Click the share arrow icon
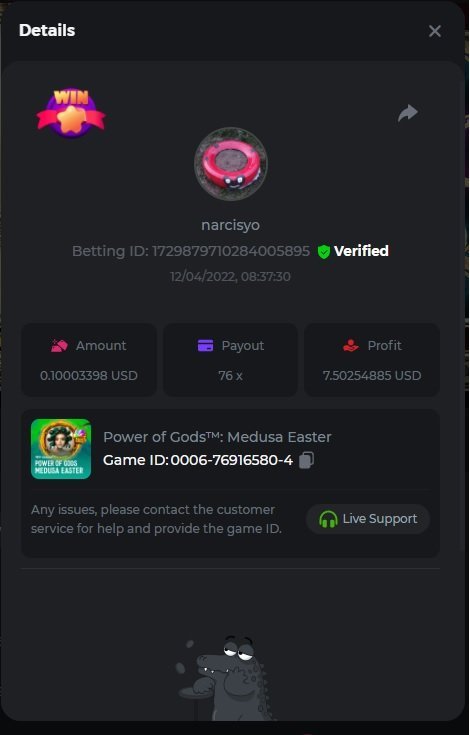Screen dimensions: 470x735 click(x=408, y=113)
